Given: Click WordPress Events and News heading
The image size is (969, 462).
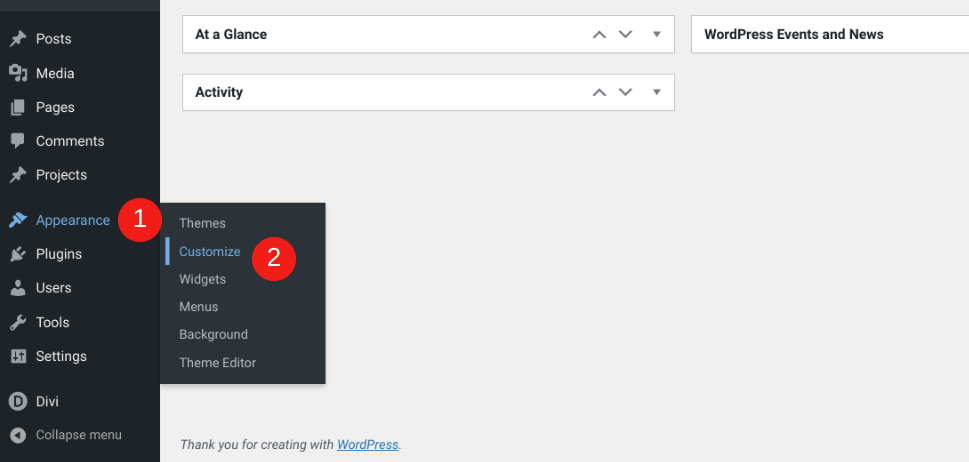Looking at the screenshot, I should [x=793, y=35].
